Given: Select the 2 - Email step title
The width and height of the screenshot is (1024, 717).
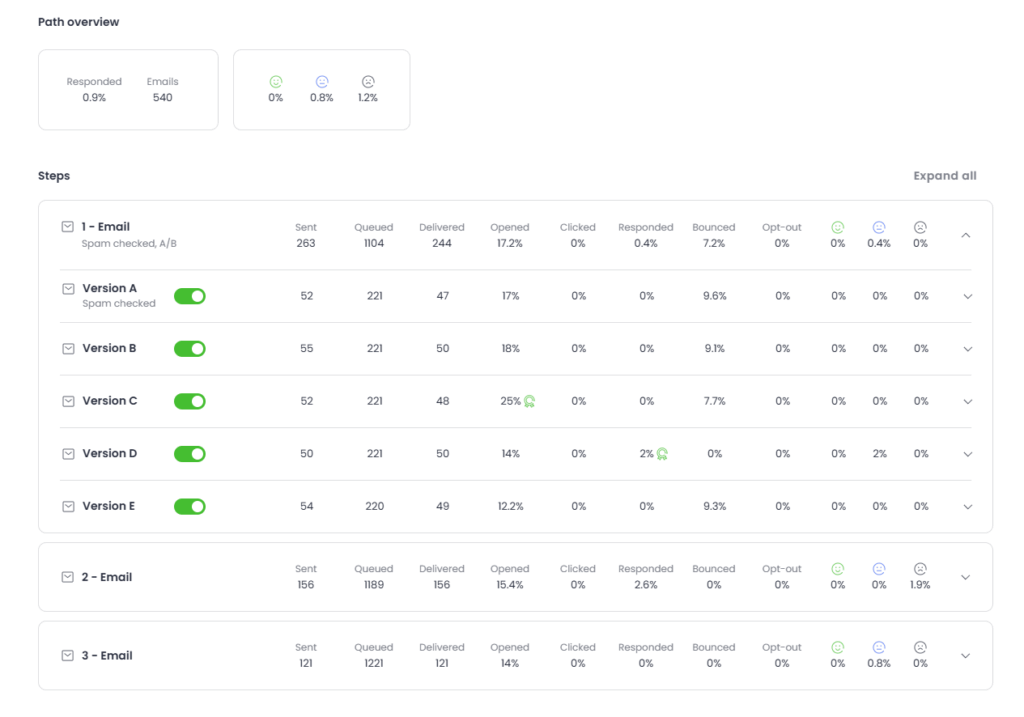Looking at the screenshot, I should [106, 577].
